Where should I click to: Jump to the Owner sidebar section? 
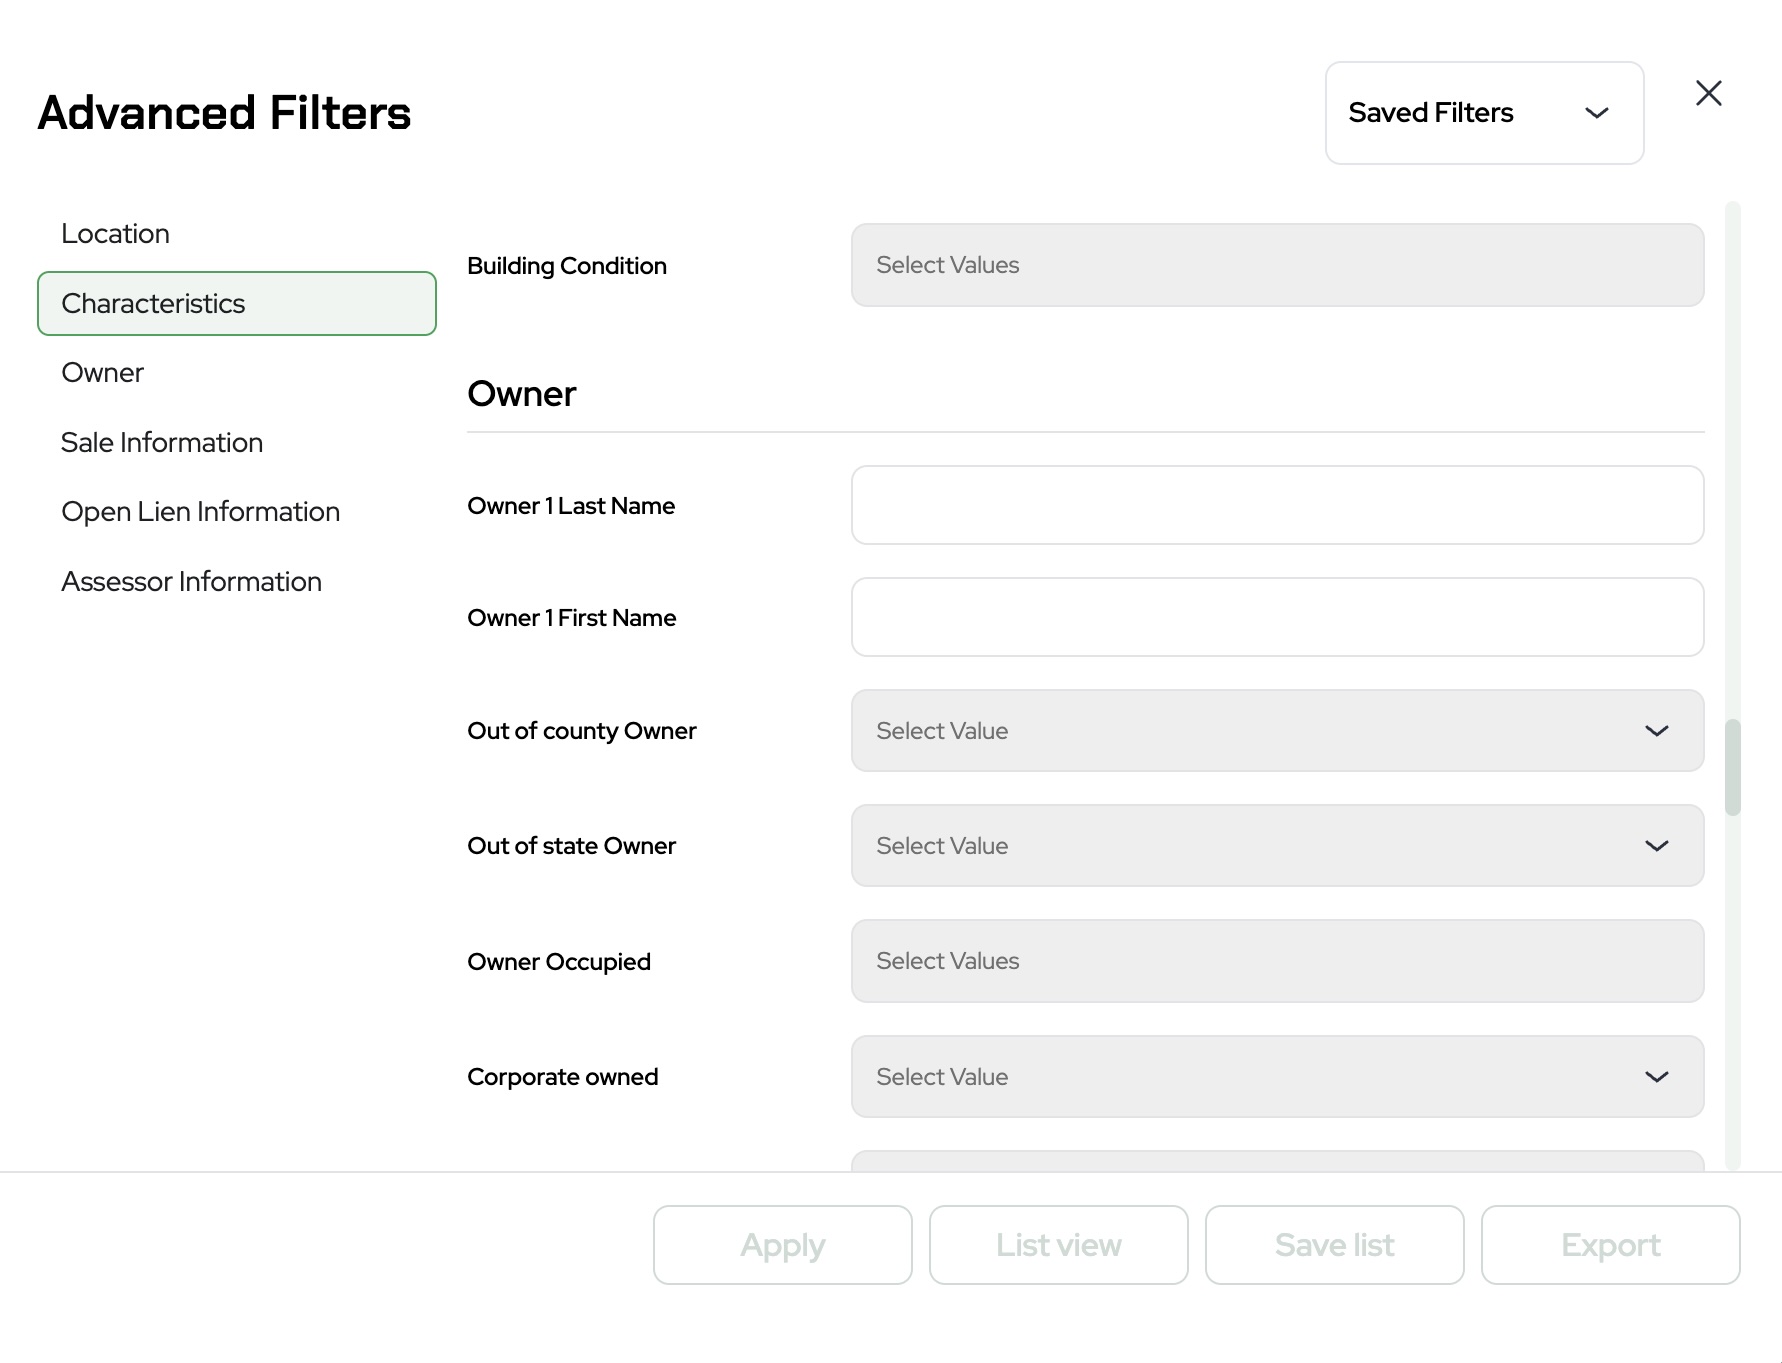(x=103, y=373)
